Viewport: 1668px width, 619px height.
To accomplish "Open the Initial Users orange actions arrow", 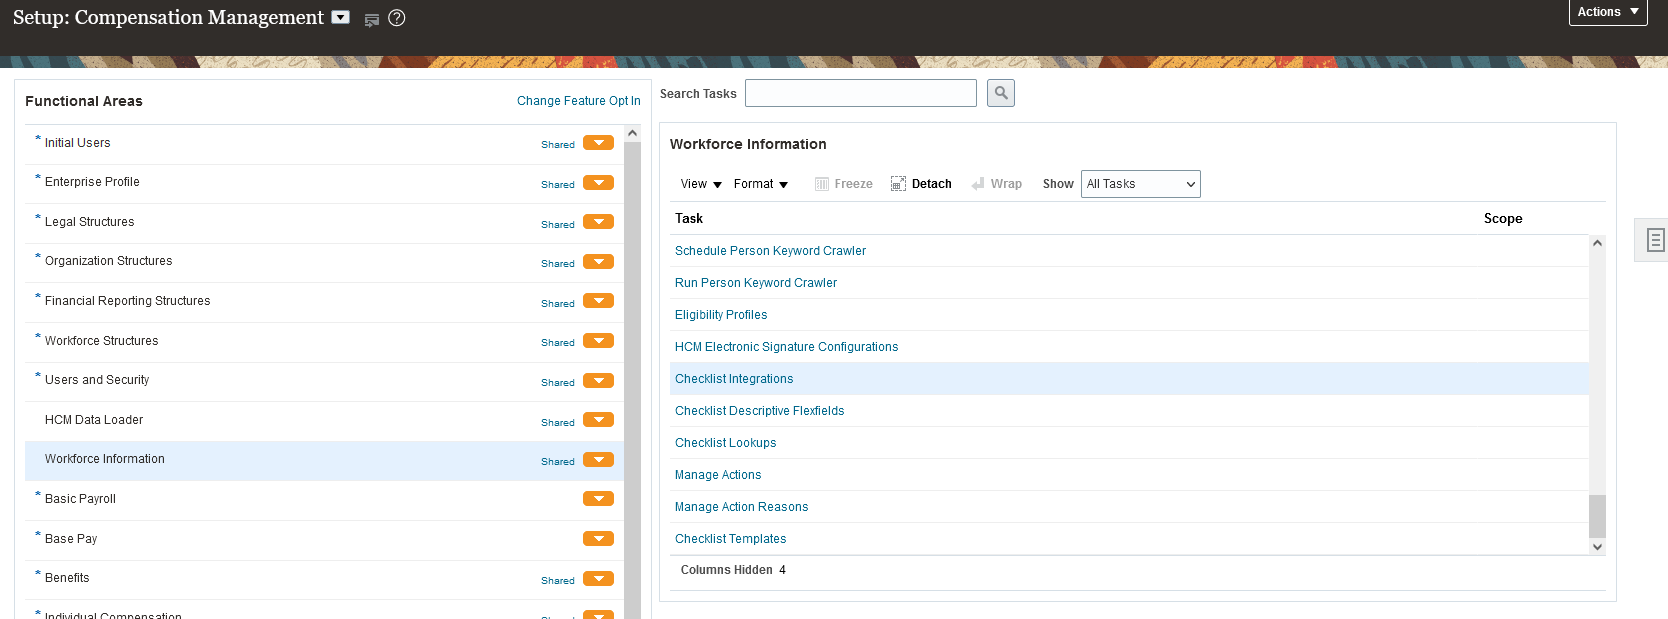I will [599, 143].
